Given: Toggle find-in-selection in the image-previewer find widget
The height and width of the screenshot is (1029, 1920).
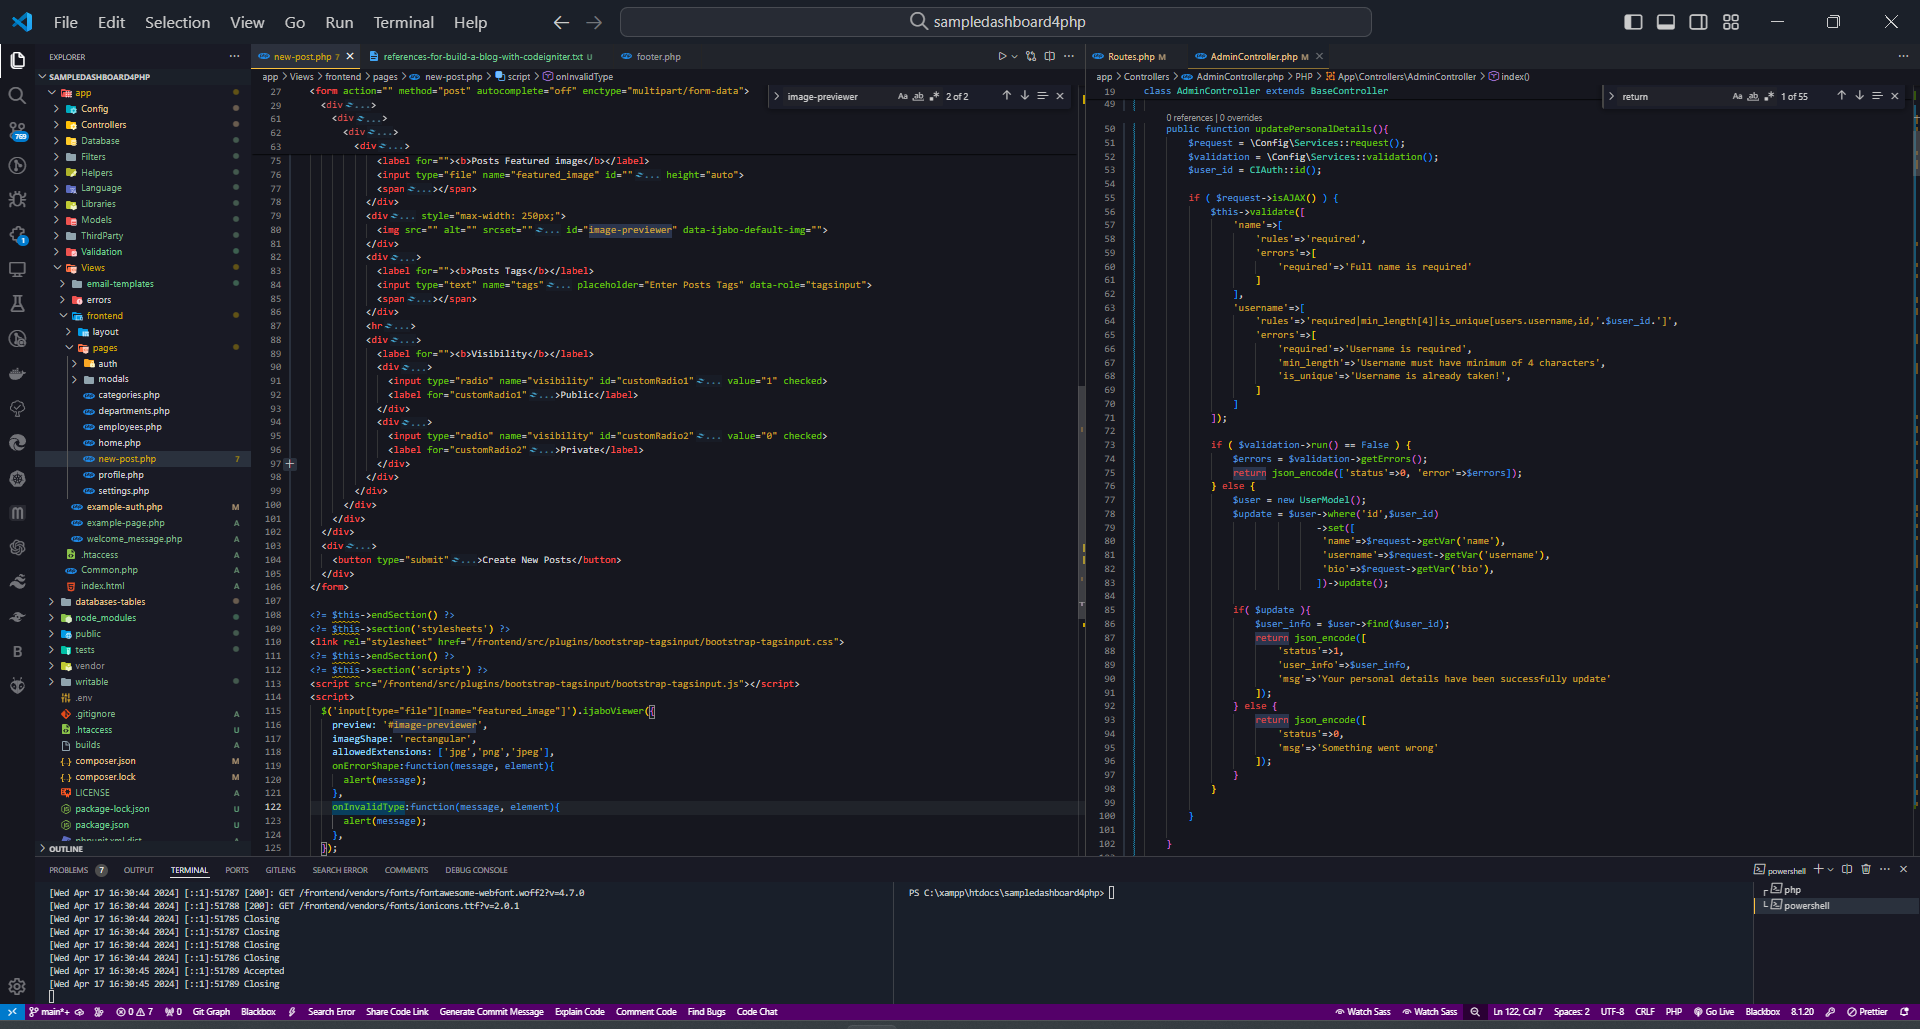Looking at the screenshot, I should pos(1042,96).
